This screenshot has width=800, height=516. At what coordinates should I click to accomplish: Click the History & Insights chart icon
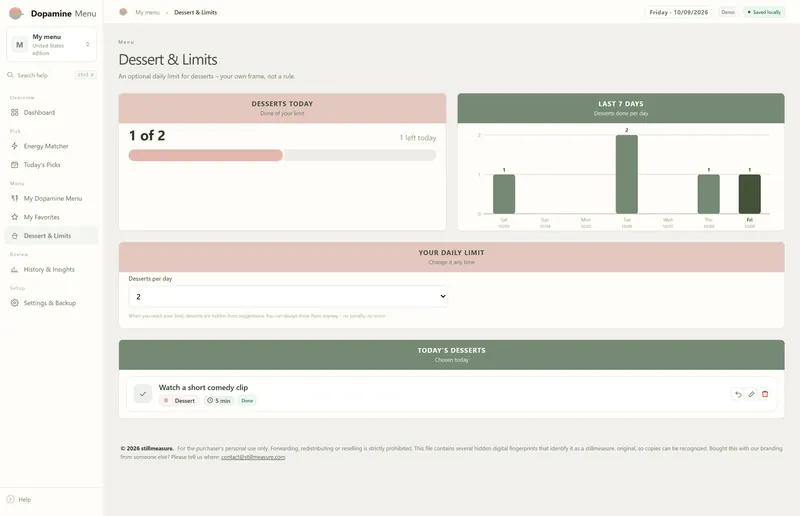[x=14, y=269]
